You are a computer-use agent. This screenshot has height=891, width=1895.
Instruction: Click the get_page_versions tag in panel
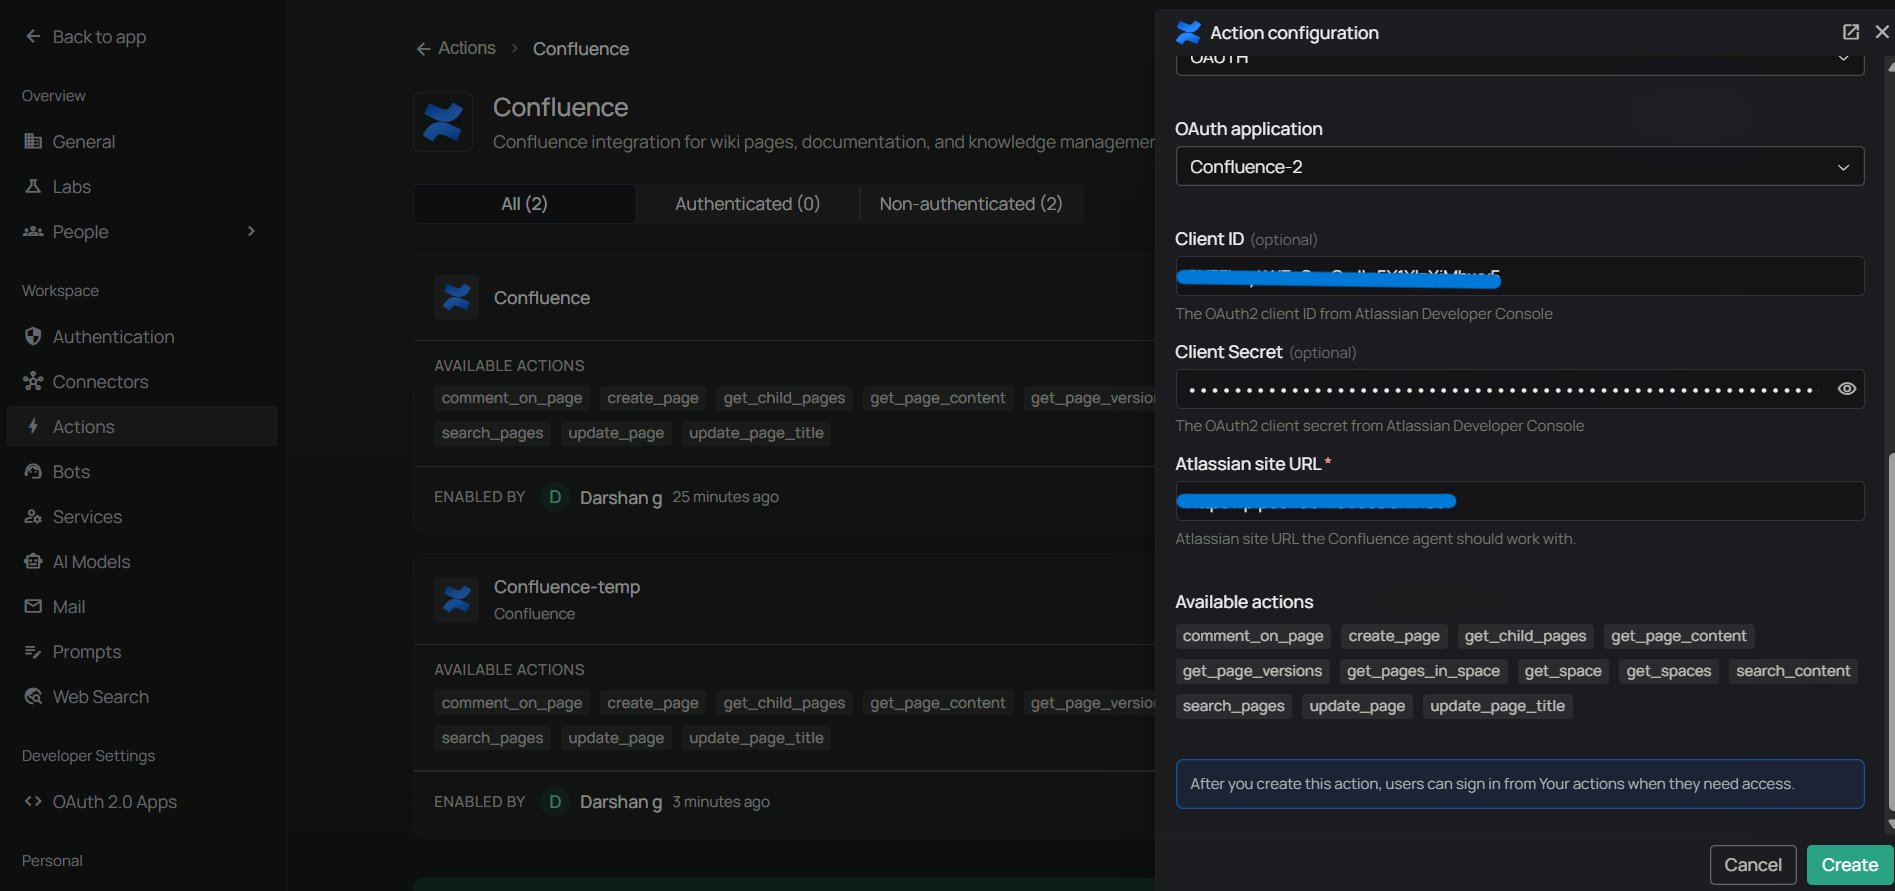(x=1252, y=671)
